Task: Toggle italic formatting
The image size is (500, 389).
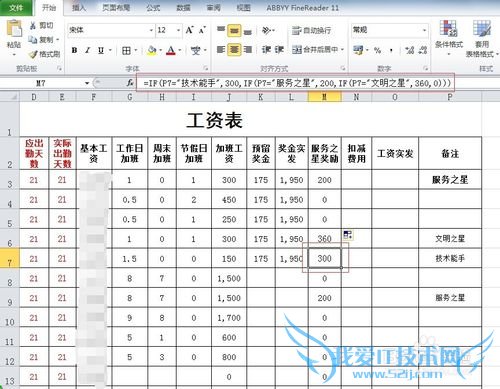Action: (87, 50)
